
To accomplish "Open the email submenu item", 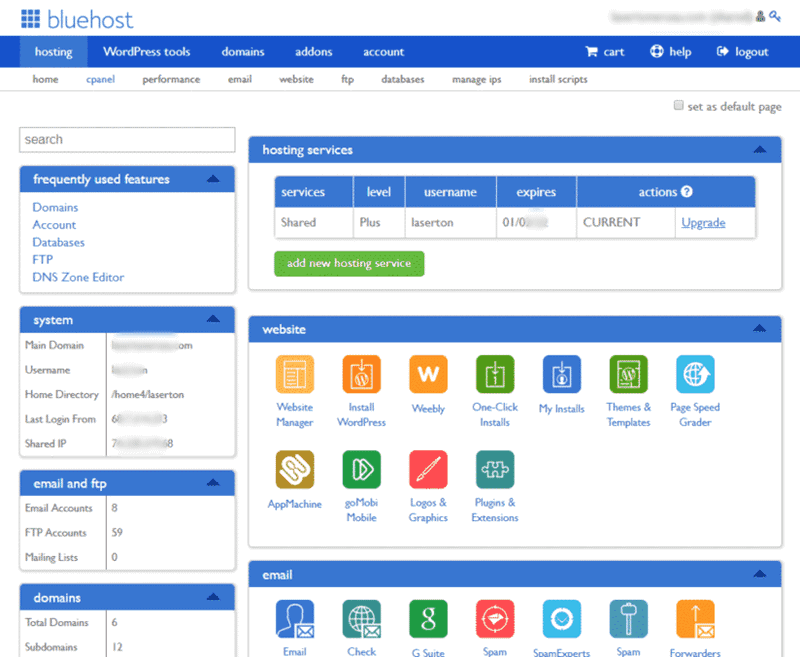I will [x=240, y=80].
